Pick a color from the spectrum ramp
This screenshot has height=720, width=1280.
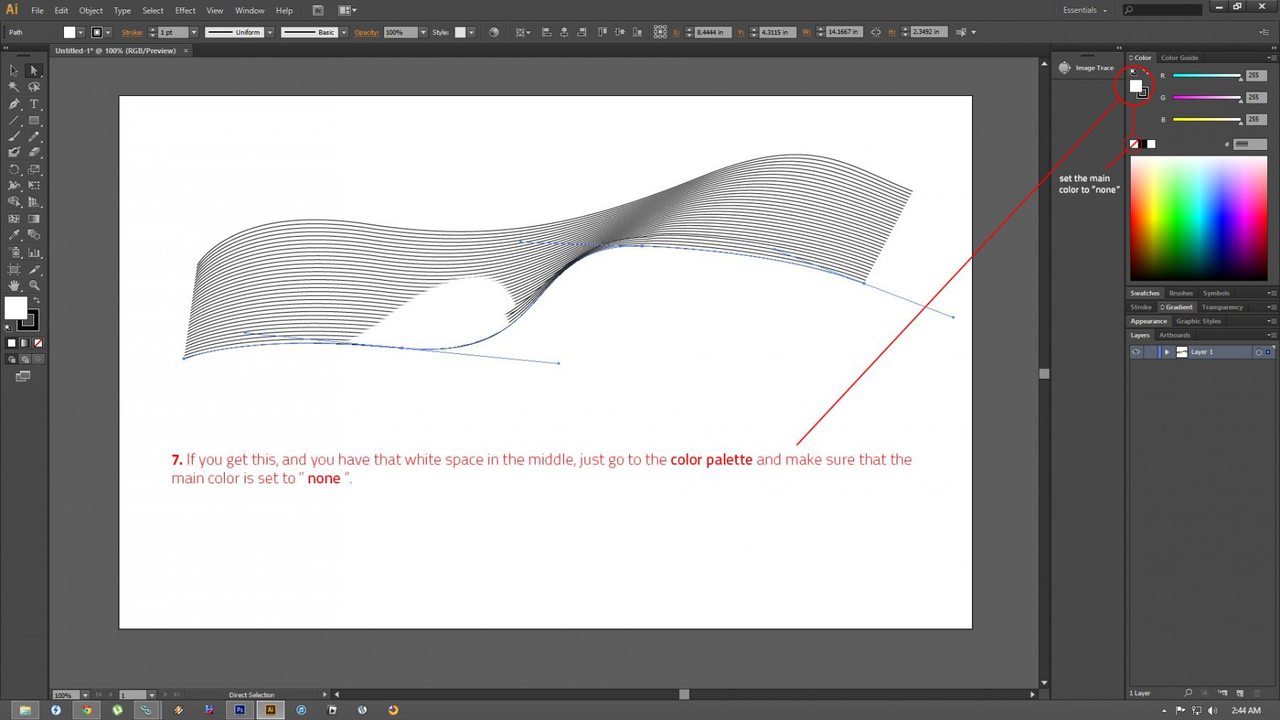pyautogui.click(x=1198, y=218)
